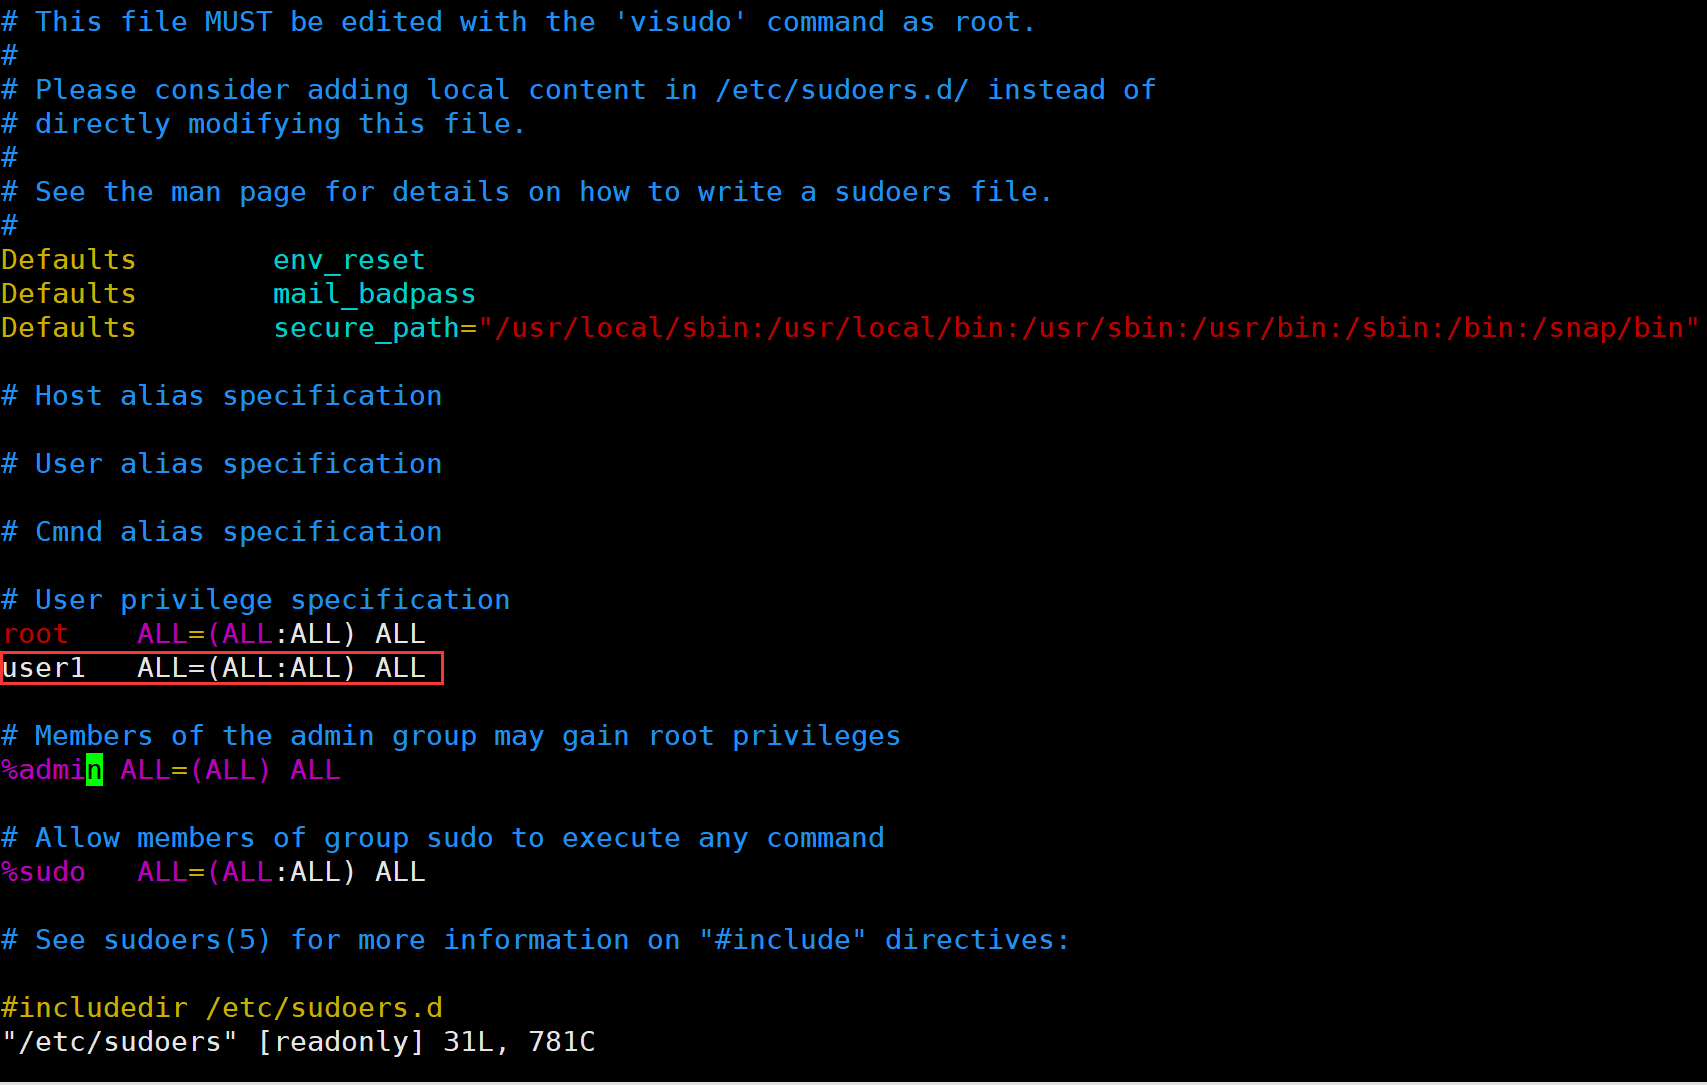Click the #includedir /etc/sudoers.d line
Viewport: 1707px width, 1085px height.
(x=222, y=1008)
